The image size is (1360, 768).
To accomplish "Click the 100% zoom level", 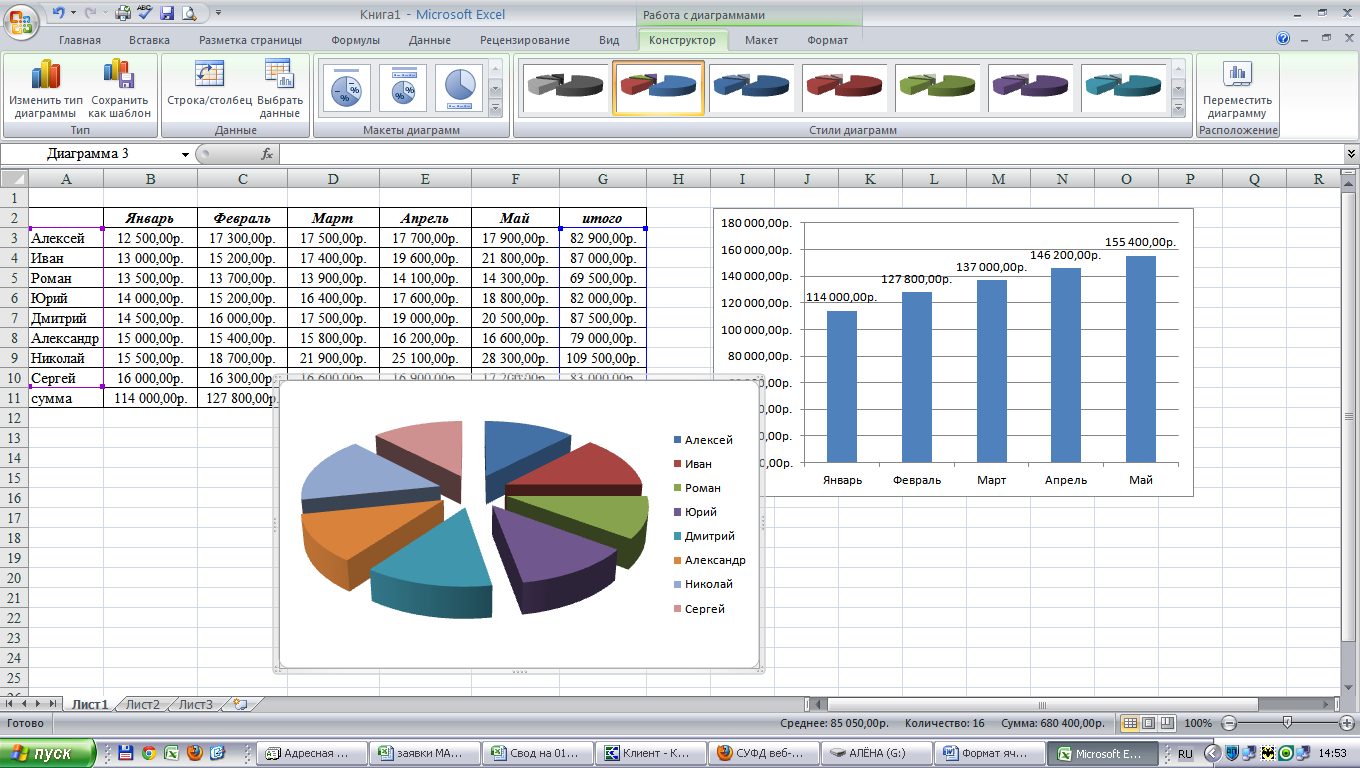I will coord(1198,723).
